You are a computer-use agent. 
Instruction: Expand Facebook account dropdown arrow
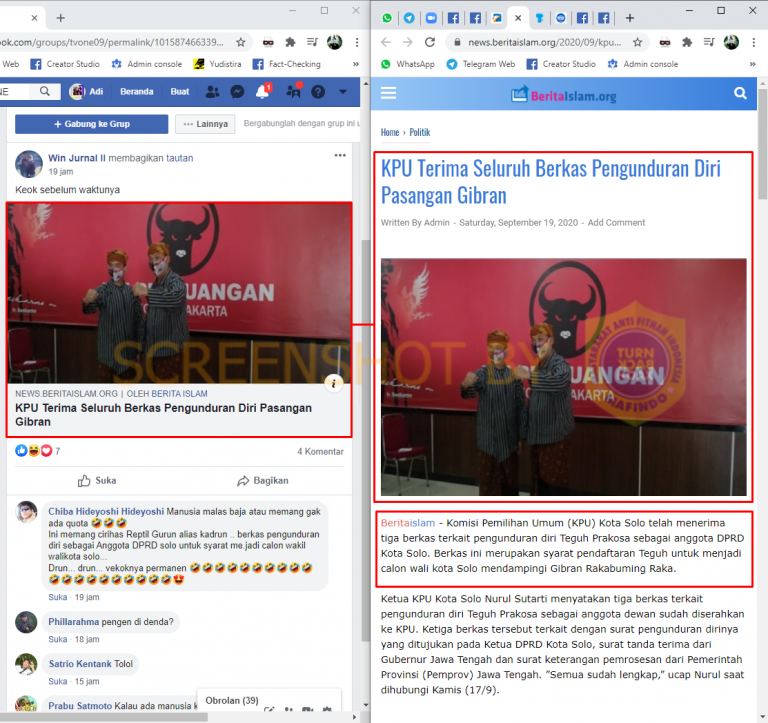[343, 92]
